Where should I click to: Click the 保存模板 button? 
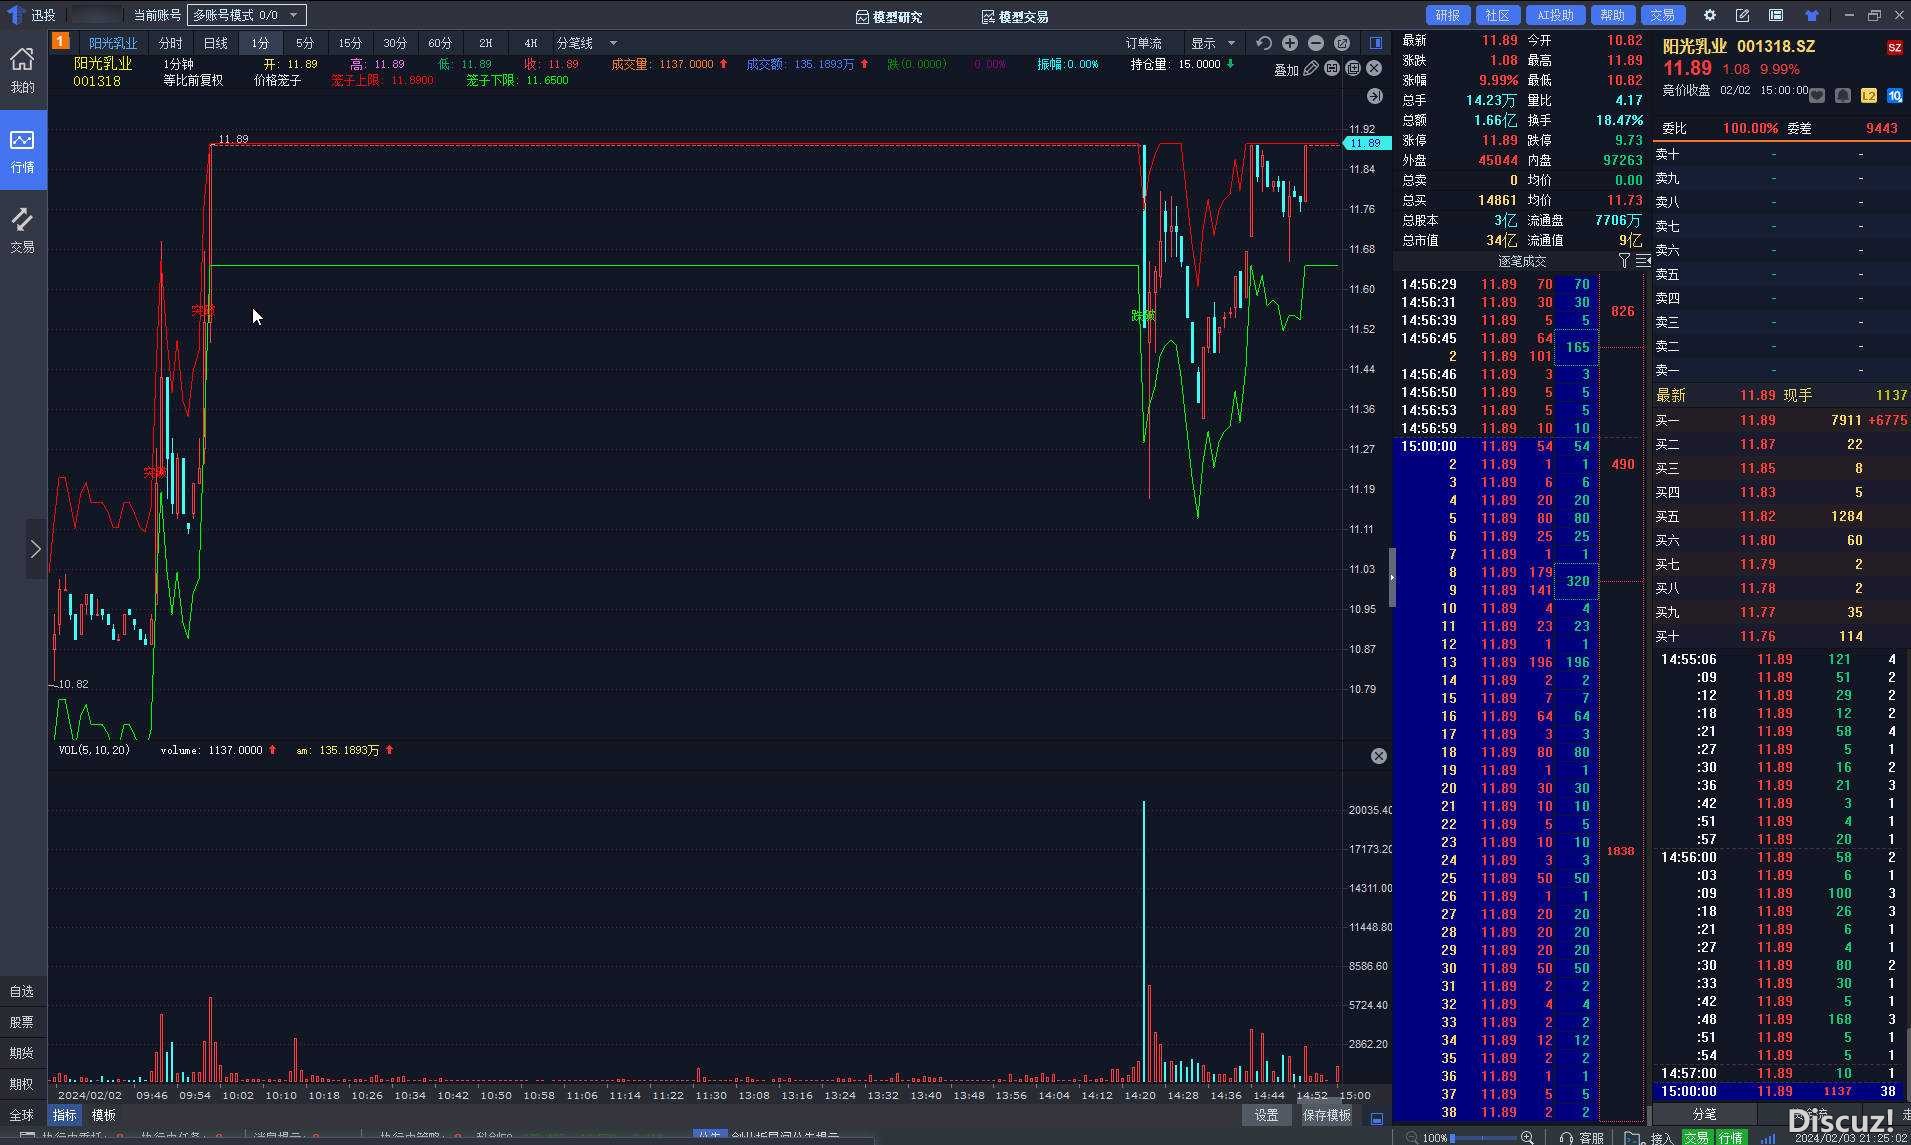point(1327,1115)
